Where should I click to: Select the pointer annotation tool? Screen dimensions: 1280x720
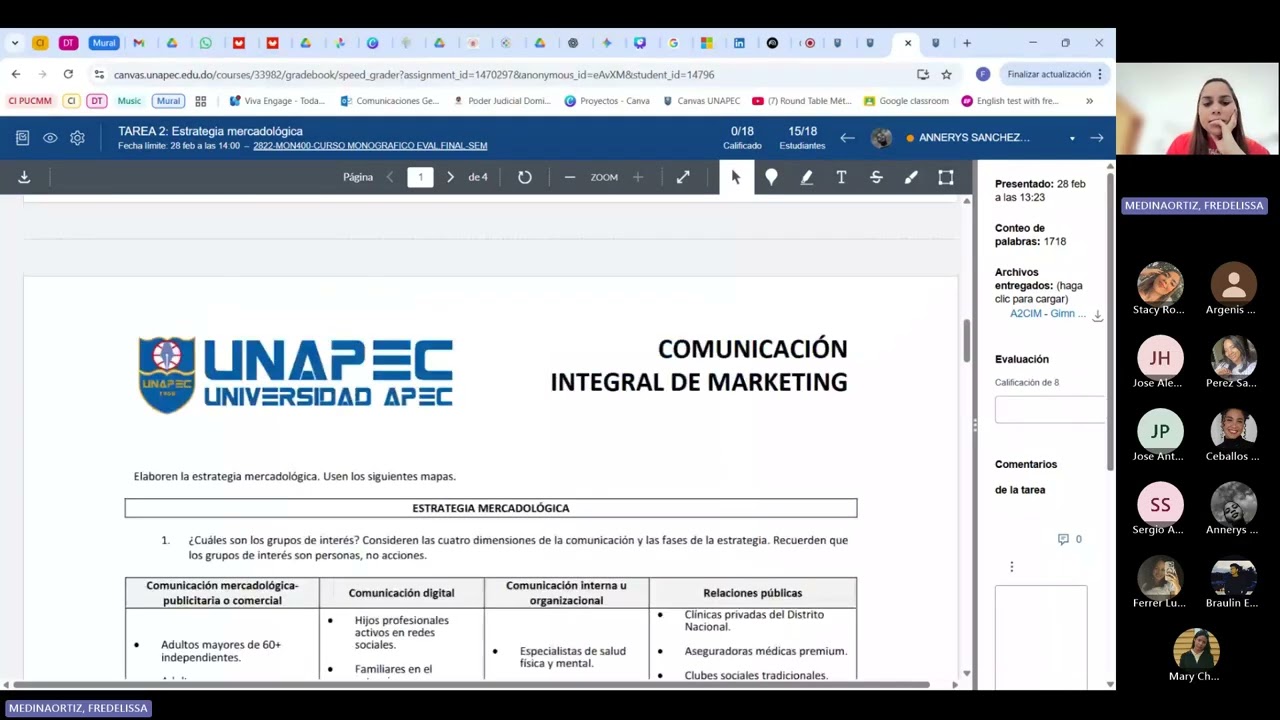point(736,177)
